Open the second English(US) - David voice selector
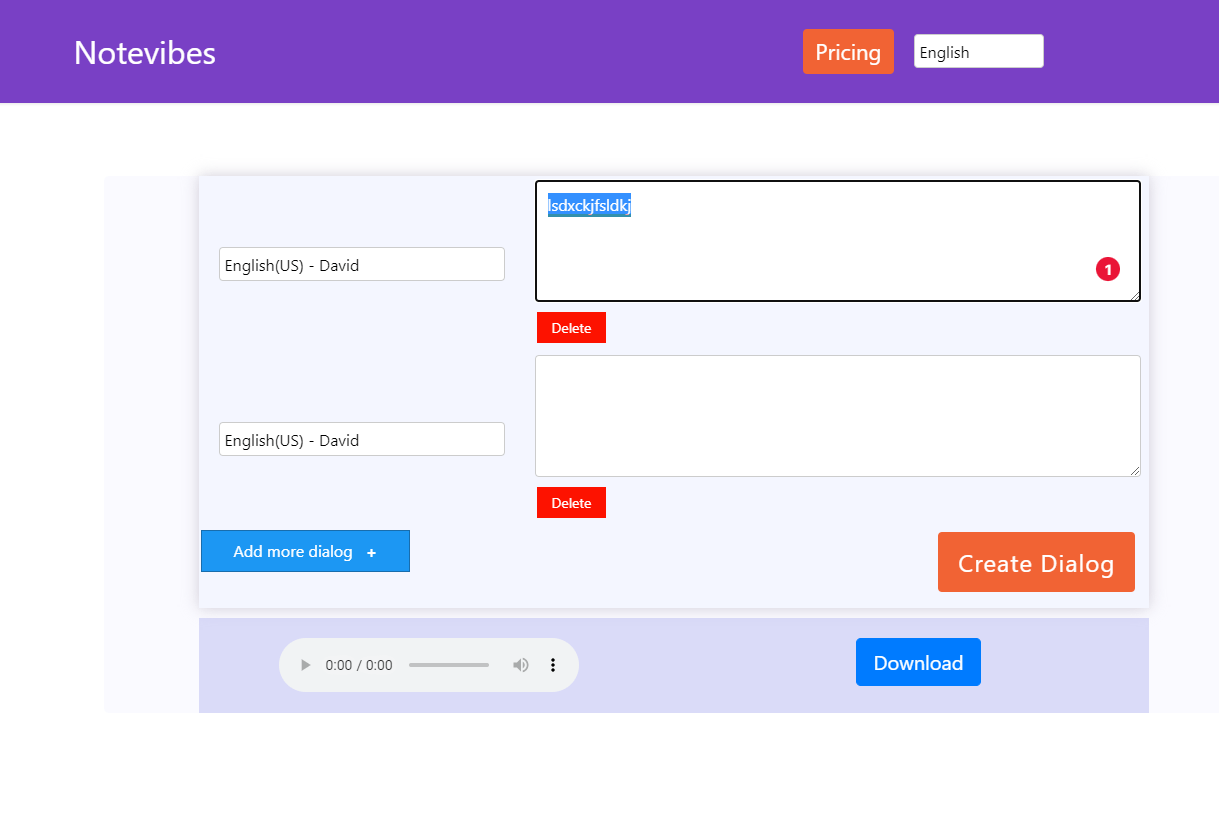This screenshot has height=828, width=1219. (x=361, y=438)
